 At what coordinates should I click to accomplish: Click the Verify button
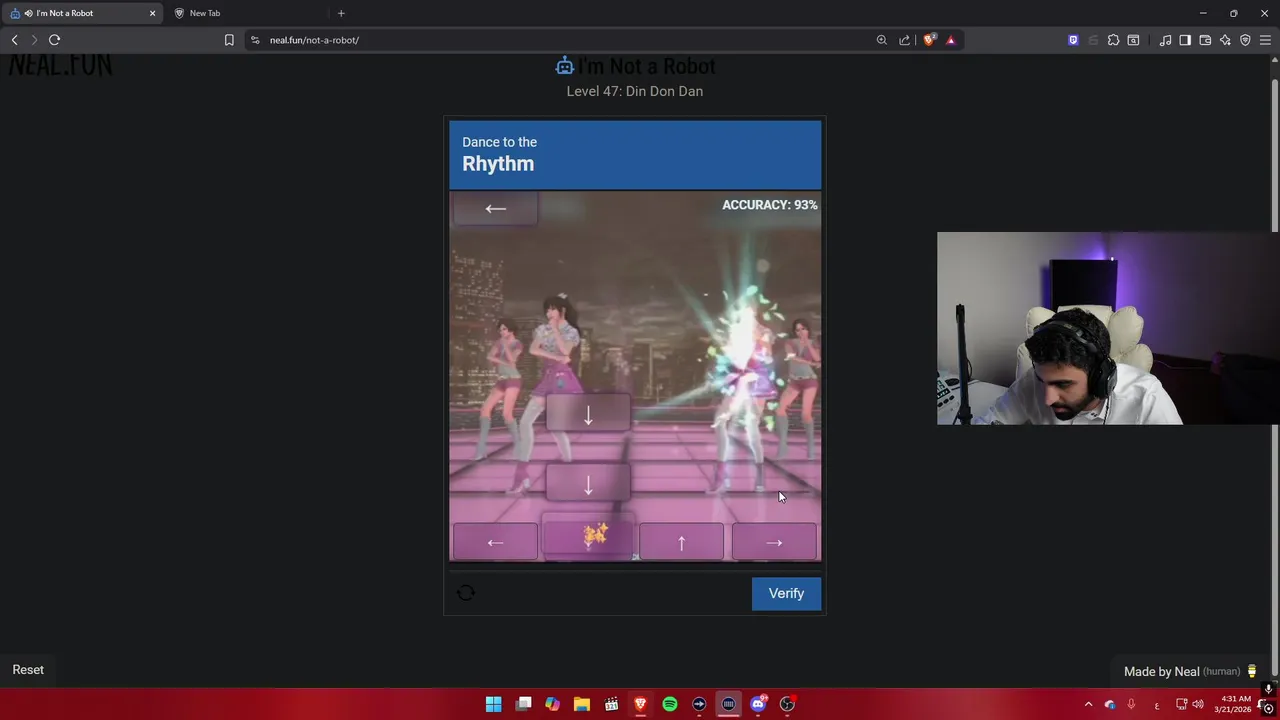(786, 593)
